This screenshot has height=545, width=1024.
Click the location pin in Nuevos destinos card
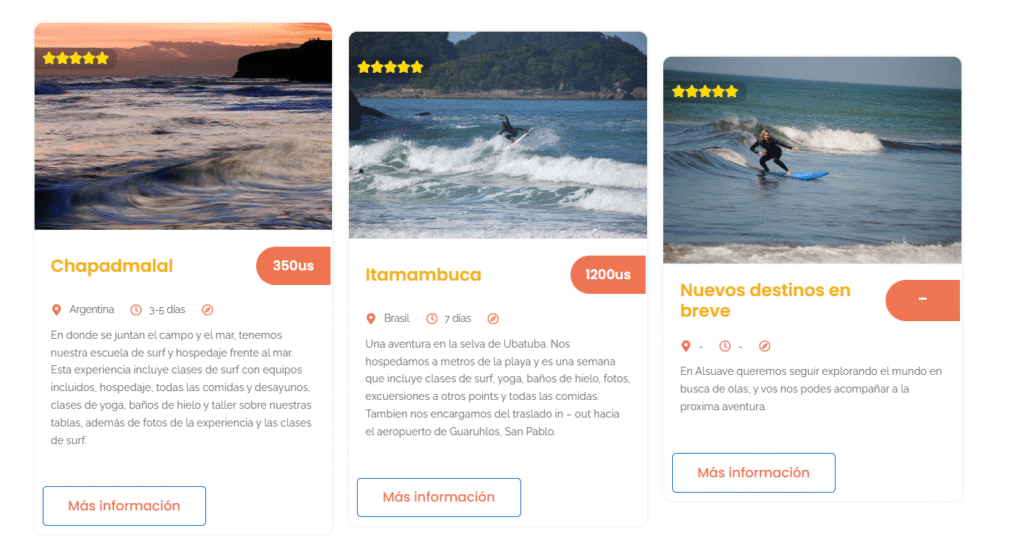click(685, 346)
